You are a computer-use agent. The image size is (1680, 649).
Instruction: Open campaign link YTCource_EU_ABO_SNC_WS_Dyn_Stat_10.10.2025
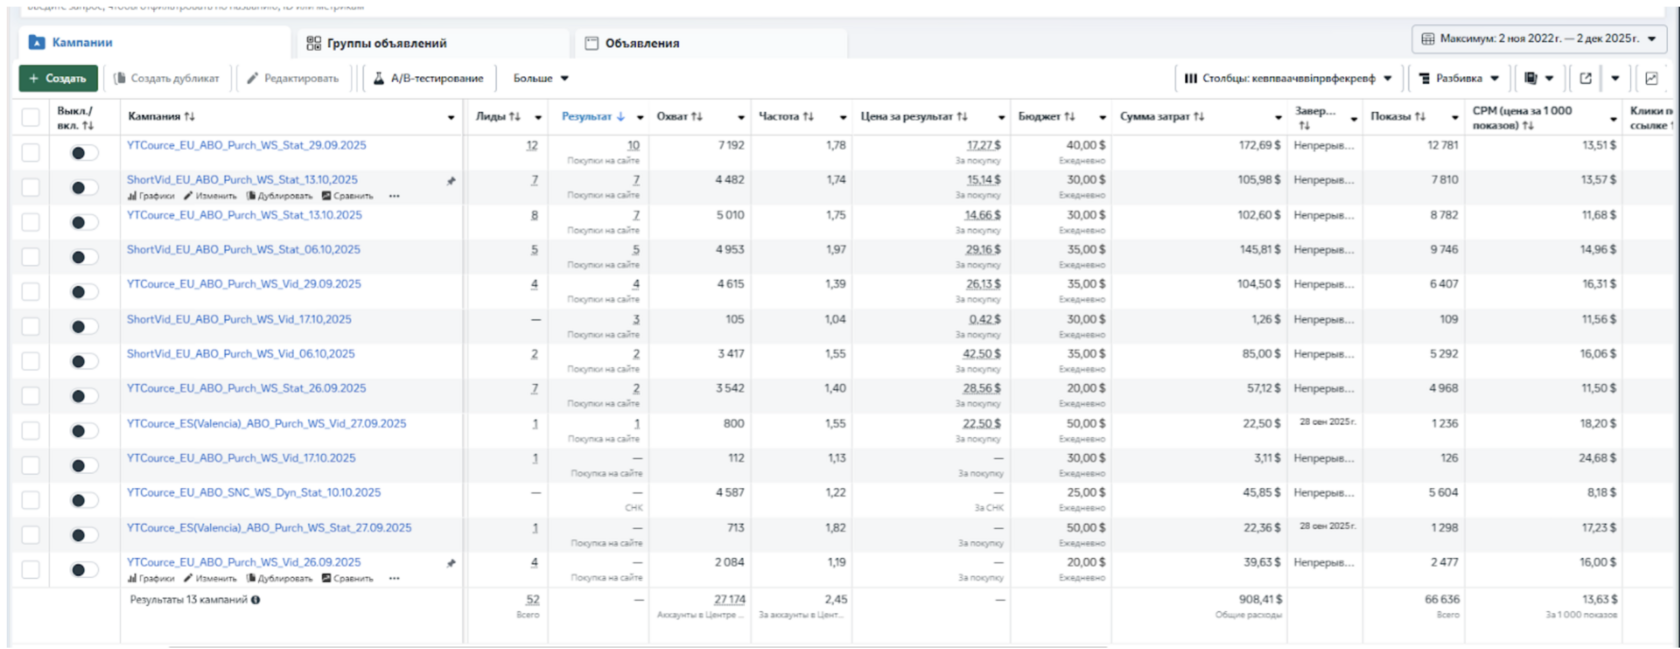point(254,492)
